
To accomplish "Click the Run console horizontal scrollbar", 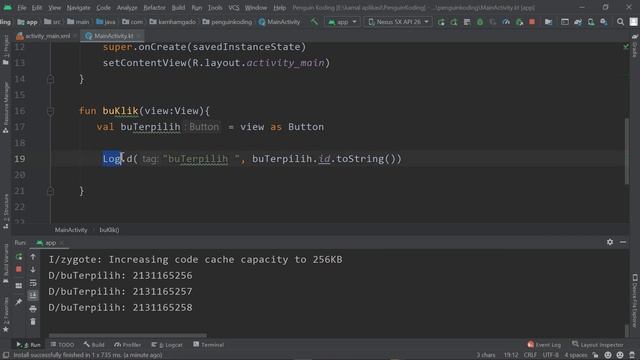I will click(x=127, y=336).
